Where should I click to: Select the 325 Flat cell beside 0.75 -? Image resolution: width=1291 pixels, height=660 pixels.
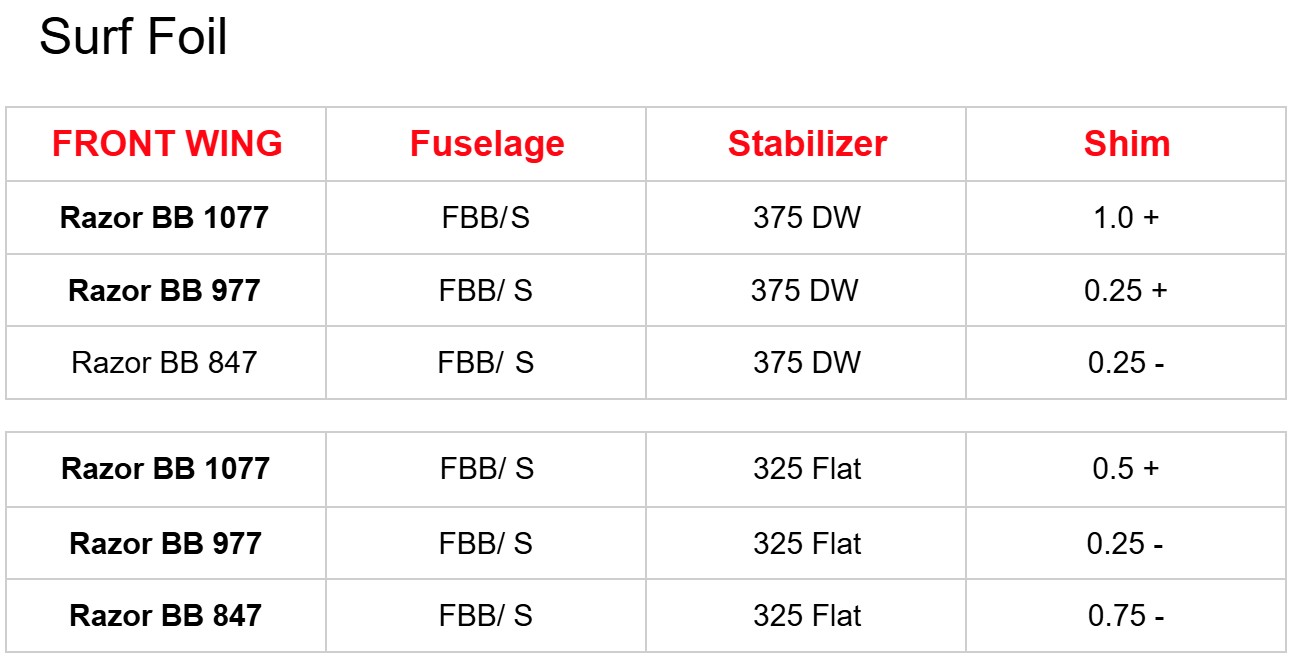coord(806,616)
